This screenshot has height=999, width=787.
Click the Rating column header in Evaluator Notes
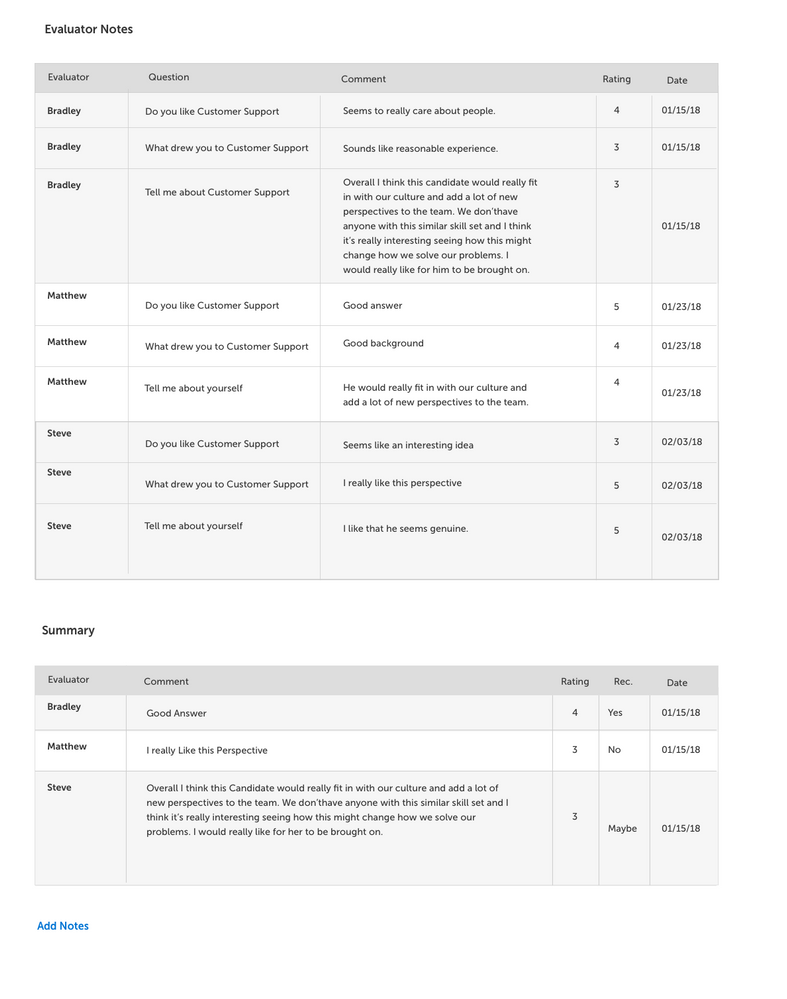(x=616, y=79)
